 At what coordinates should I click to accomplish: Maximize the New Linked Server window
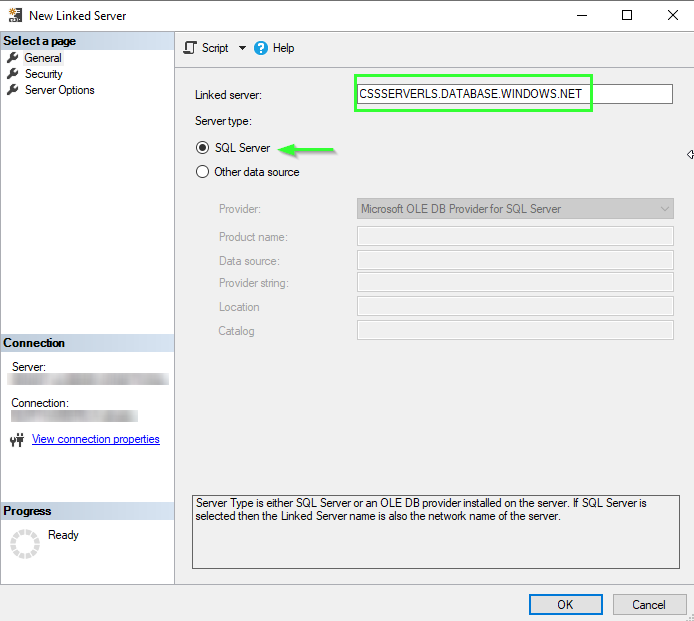point(627,15)
